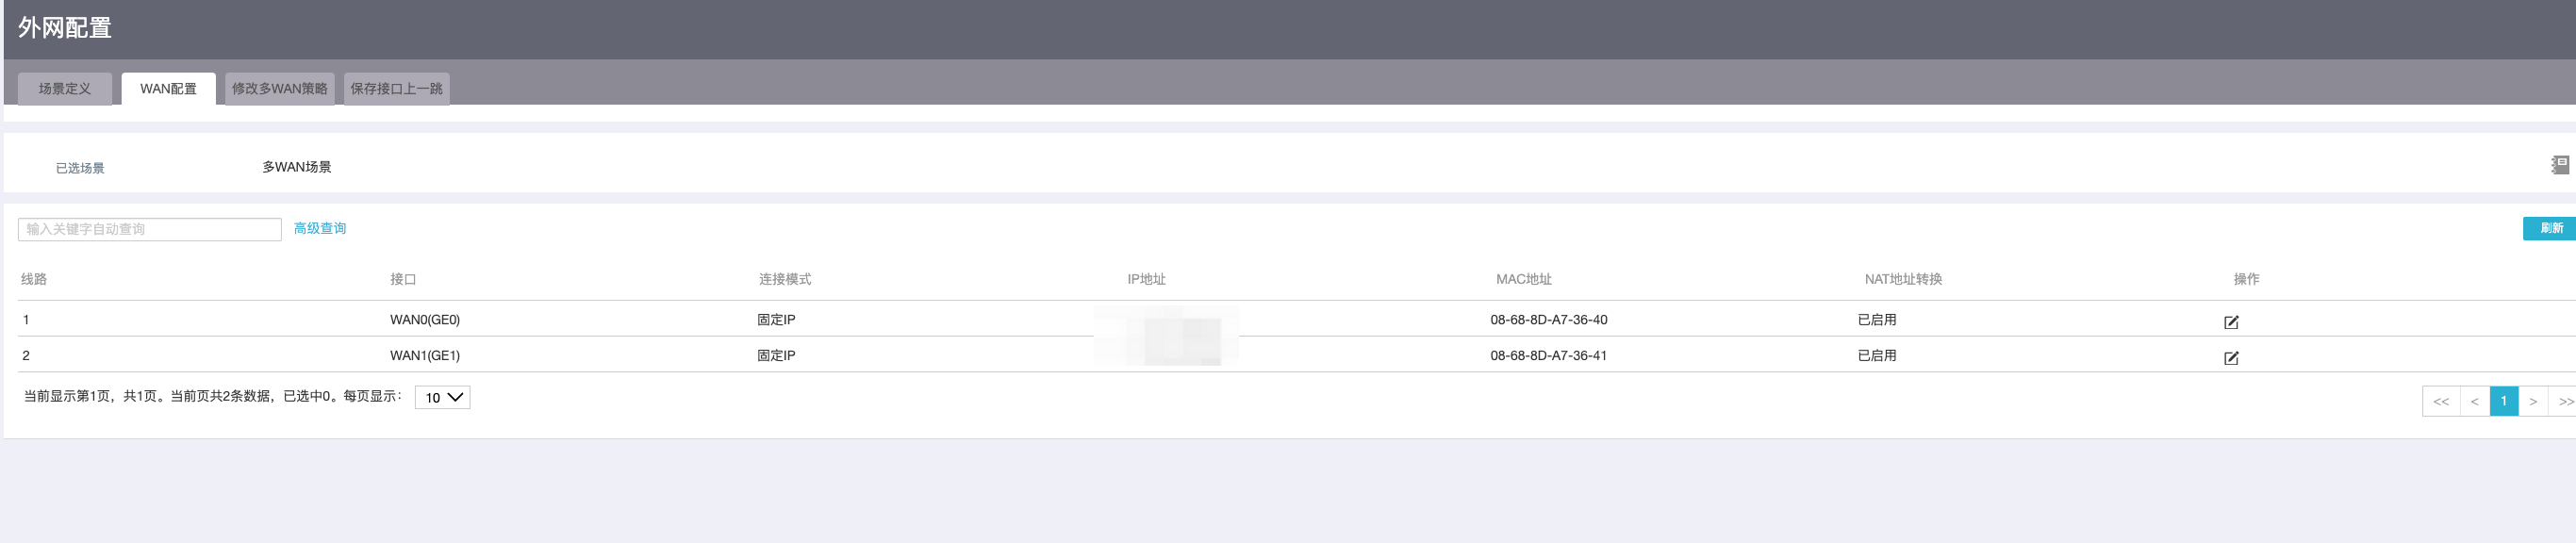Image resolution: width=2576 pixels, height=543 pixels.
Task: Jump to the last page (>>)
Action: pos(2564,401)
